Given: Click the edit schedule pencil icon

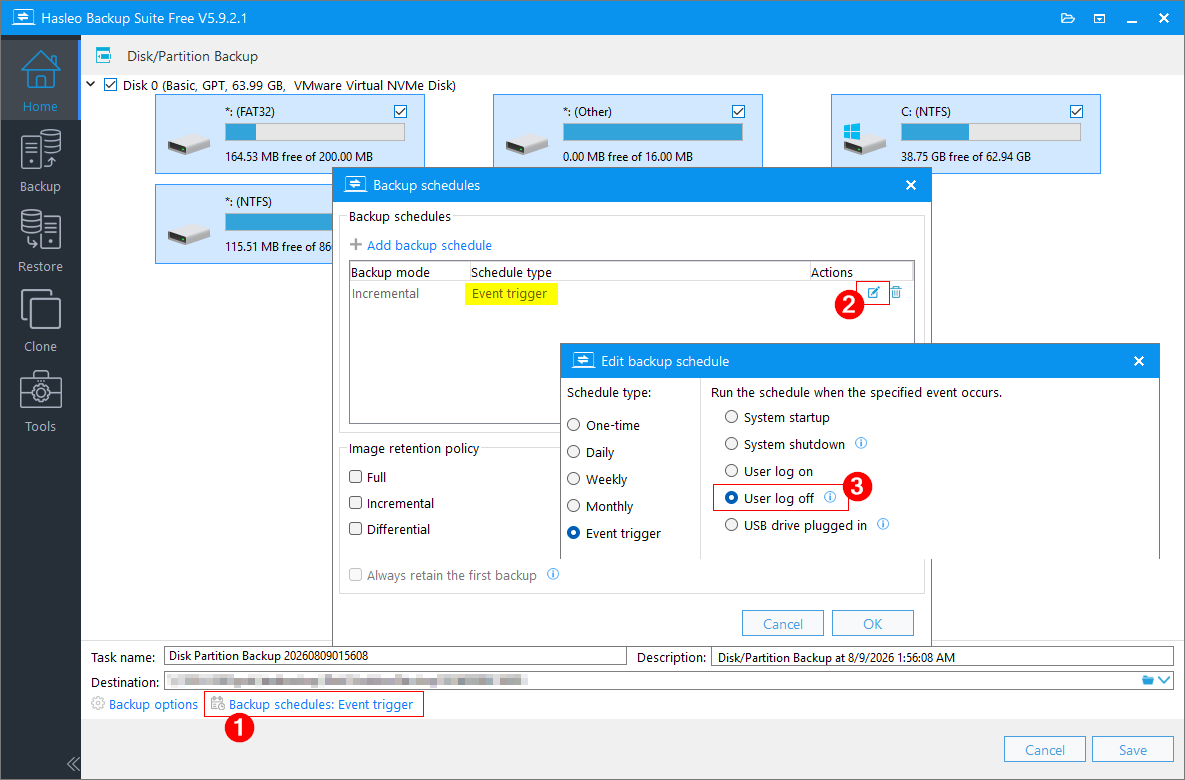Looking at the screenshot, I should [874, 292].
